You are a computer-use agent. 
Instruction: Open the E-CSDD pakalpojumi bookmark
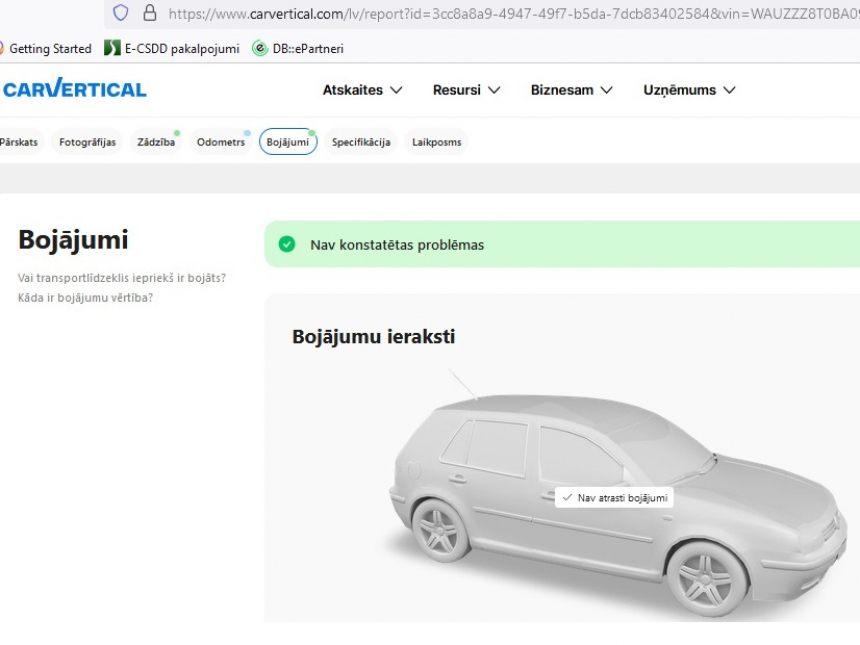pyautogui.click(x=172, y=49)
